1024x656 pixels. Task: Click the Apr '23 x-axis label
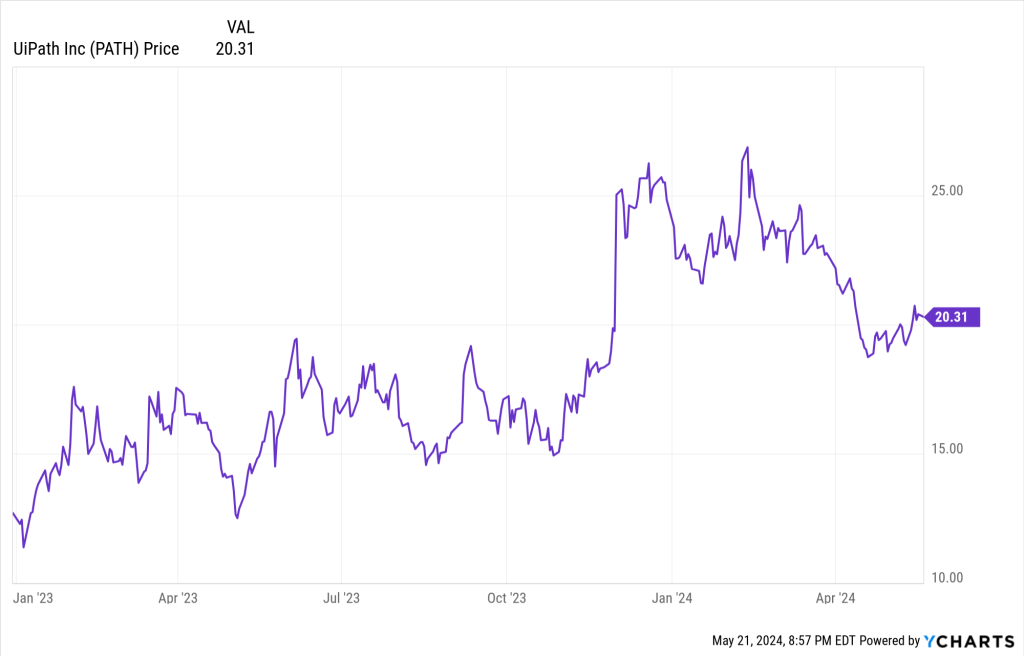[x=177, y=598]
